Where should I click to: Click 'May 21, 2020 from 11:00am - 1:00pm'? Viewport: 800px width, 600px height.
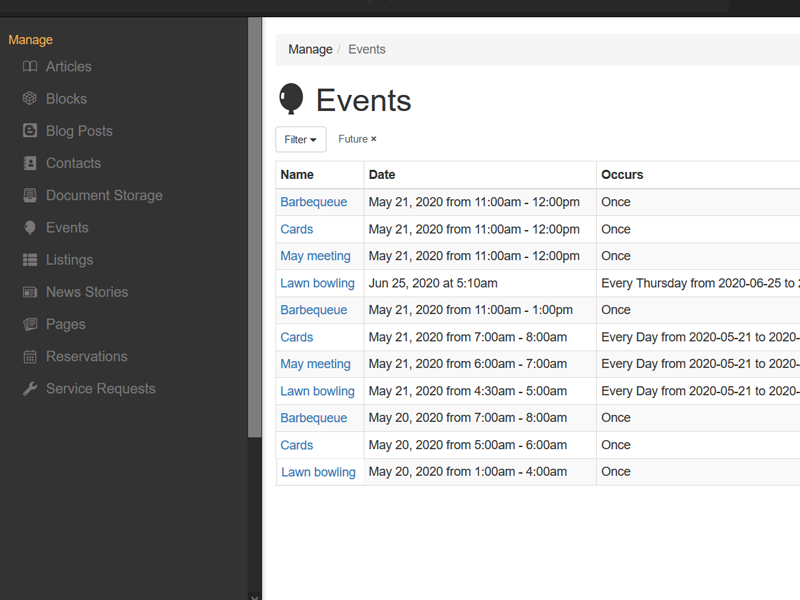coord(471,310)
